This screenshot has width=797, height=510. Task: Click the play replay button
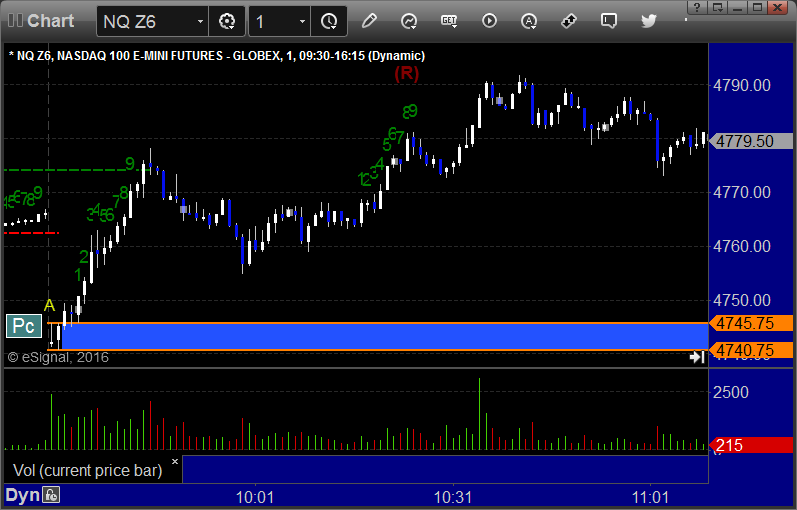(x=489, y=21)
